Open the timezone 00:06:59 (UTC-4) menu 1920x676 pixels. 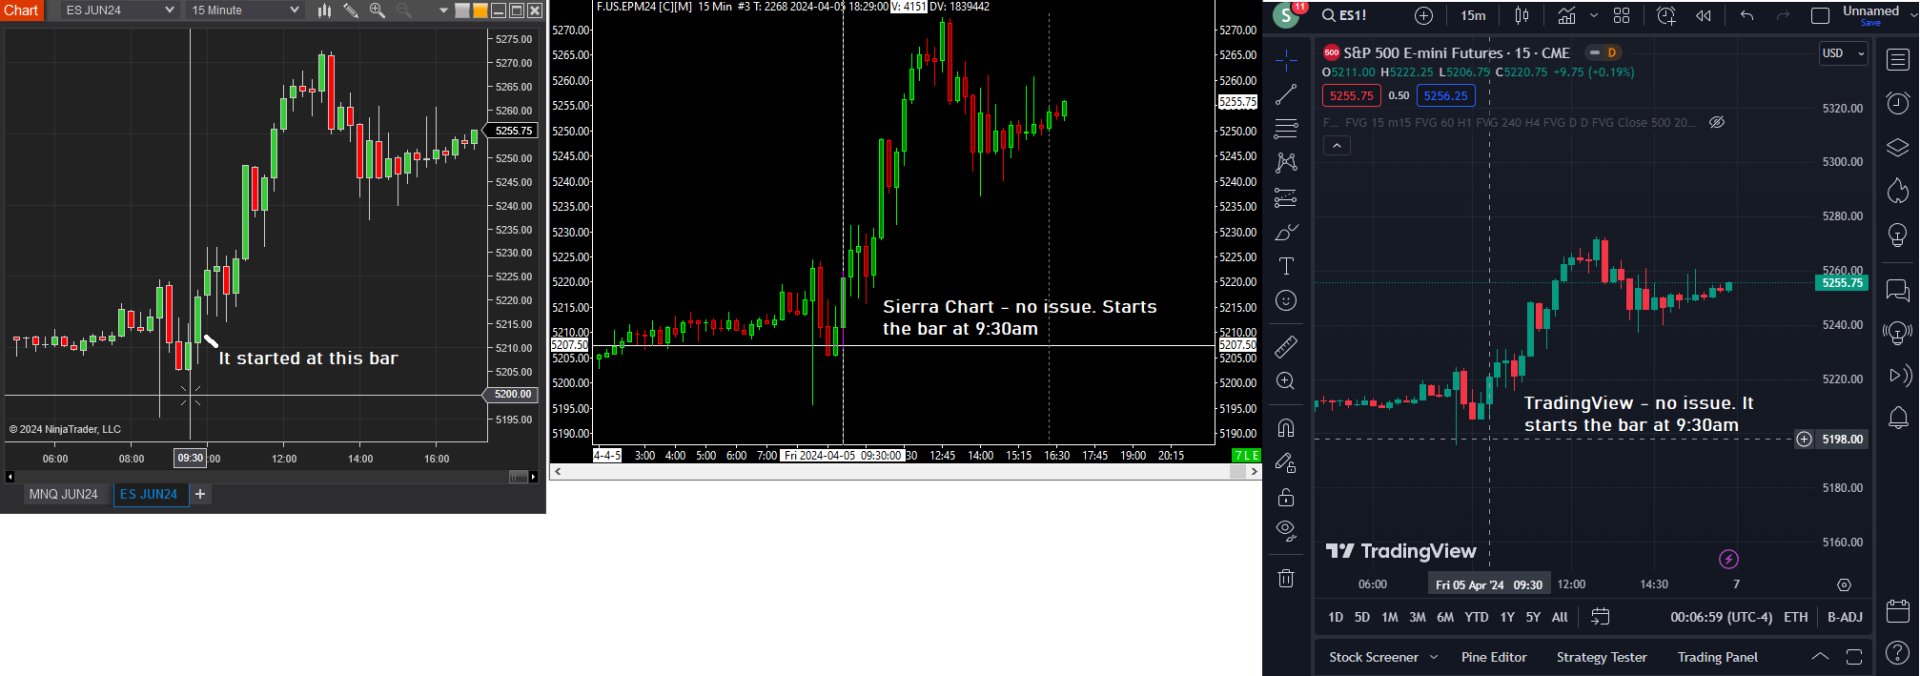pyautogui.click(x=1721, y=617)
